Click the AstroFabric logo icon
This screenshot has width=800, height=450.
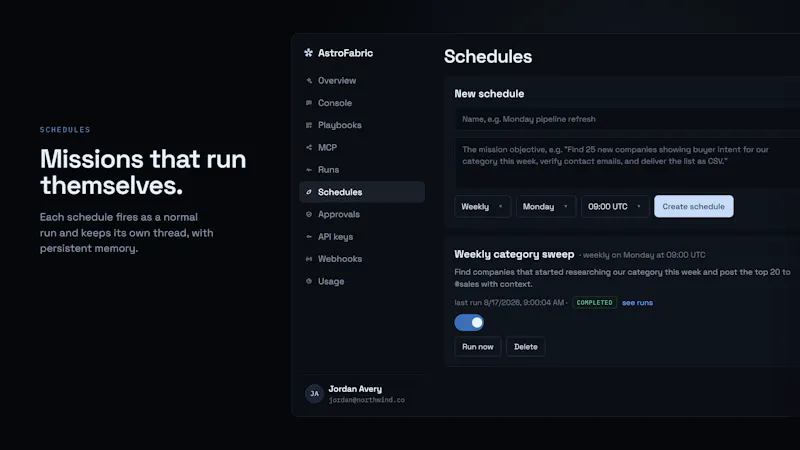308,53
